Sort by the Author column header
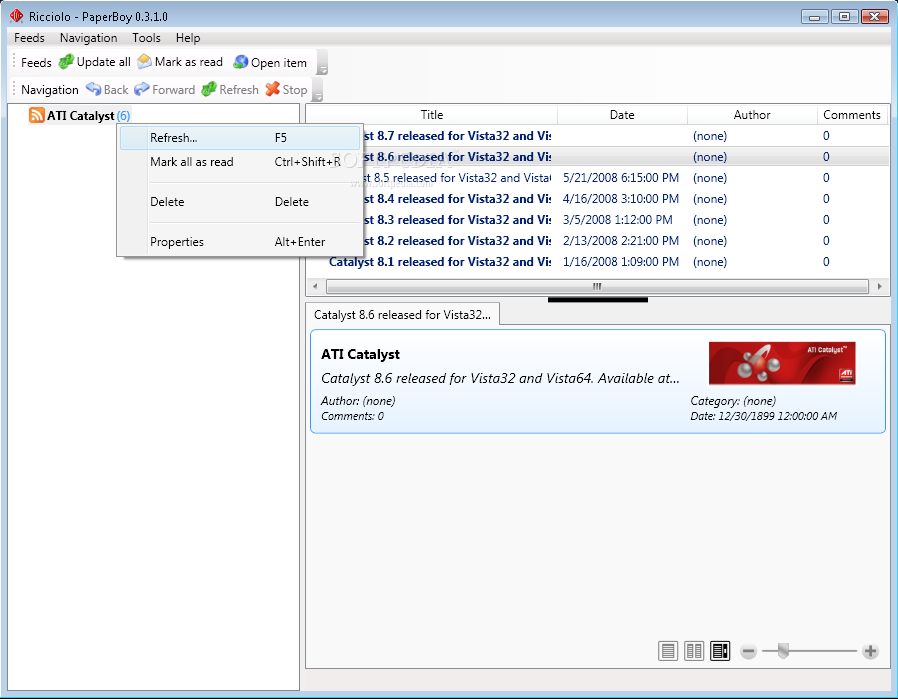 point(752,114)
